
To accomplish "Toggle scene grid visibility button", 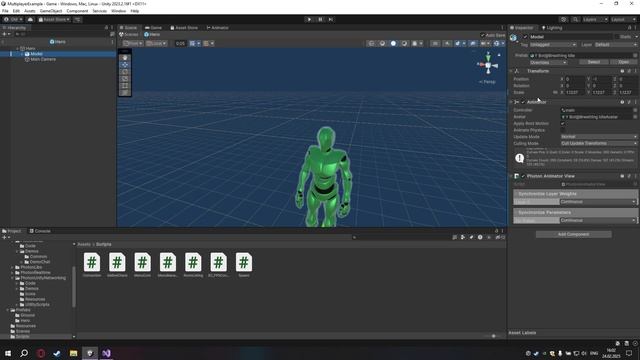I will tap(192, 43).
